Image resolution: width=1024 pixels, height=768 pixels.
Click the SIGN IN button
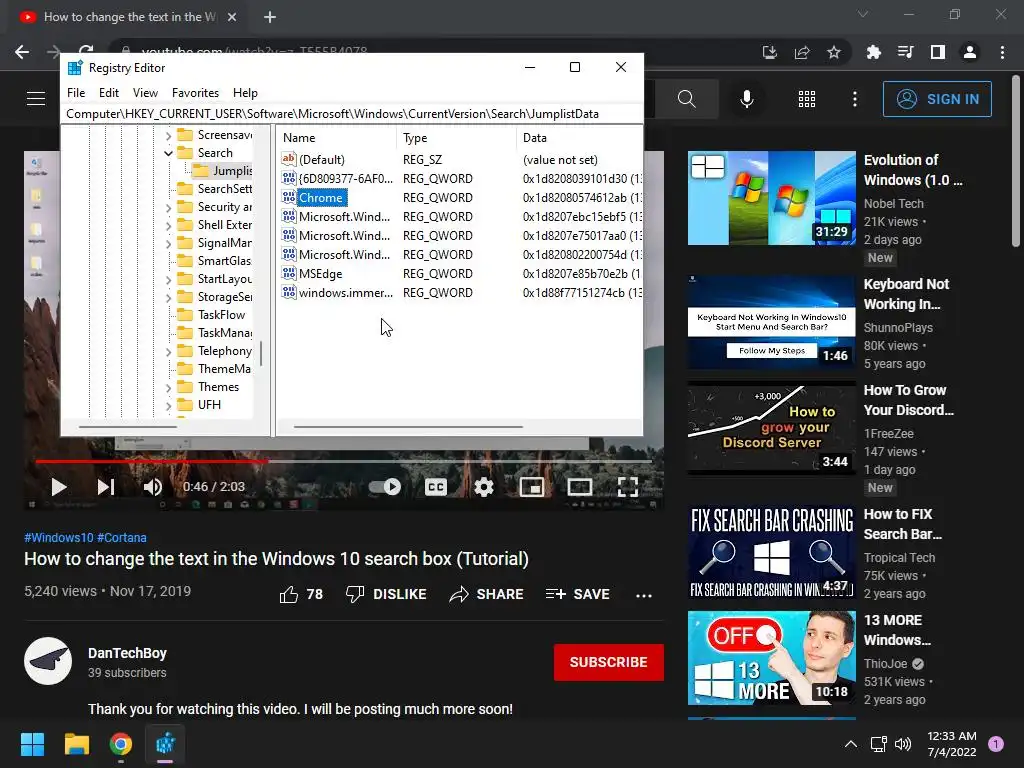(937, 99)
